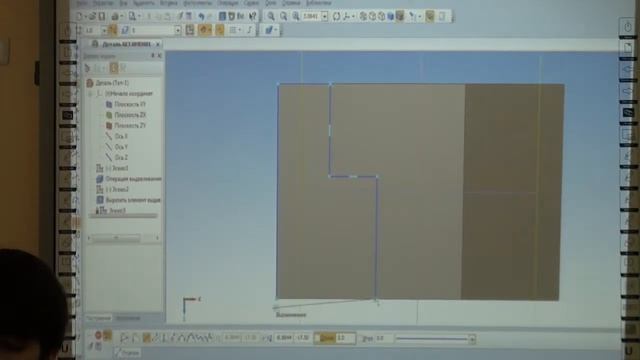Collapse the Начало координат tree node
640x360 pixels.
coord(90,93)
